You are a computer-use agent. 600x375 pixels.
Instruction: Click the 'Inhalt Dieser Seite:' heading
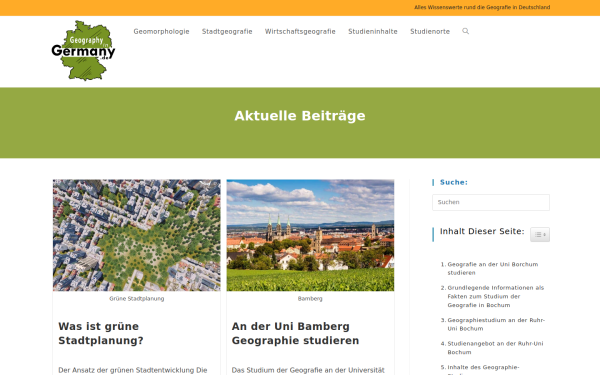pyautogui.click(x=482, y=231)
